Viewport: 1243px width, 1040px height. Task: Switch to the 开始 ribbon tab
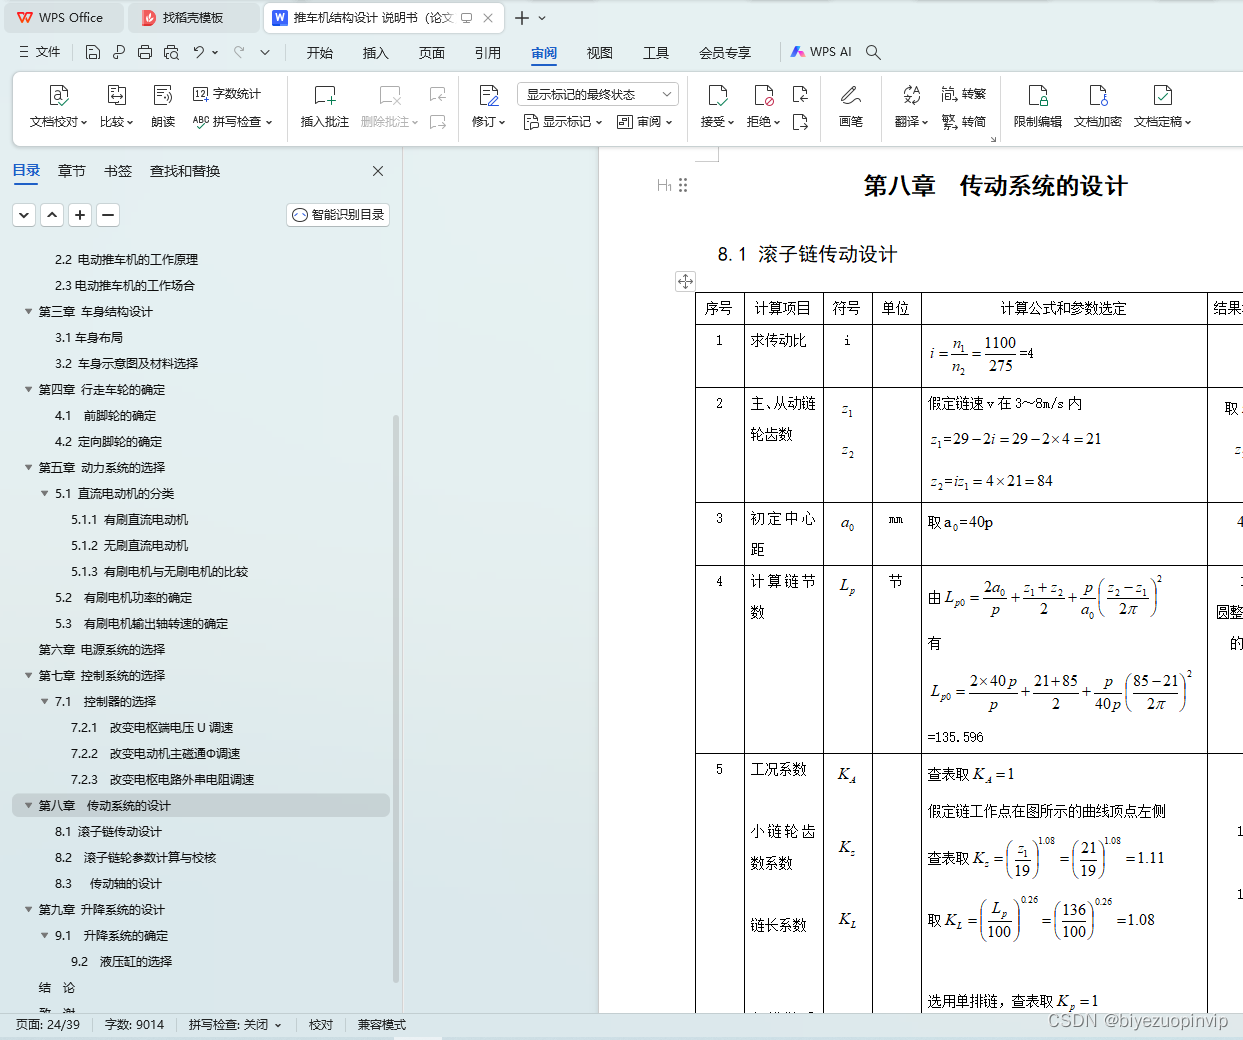(x=320, y=53)
